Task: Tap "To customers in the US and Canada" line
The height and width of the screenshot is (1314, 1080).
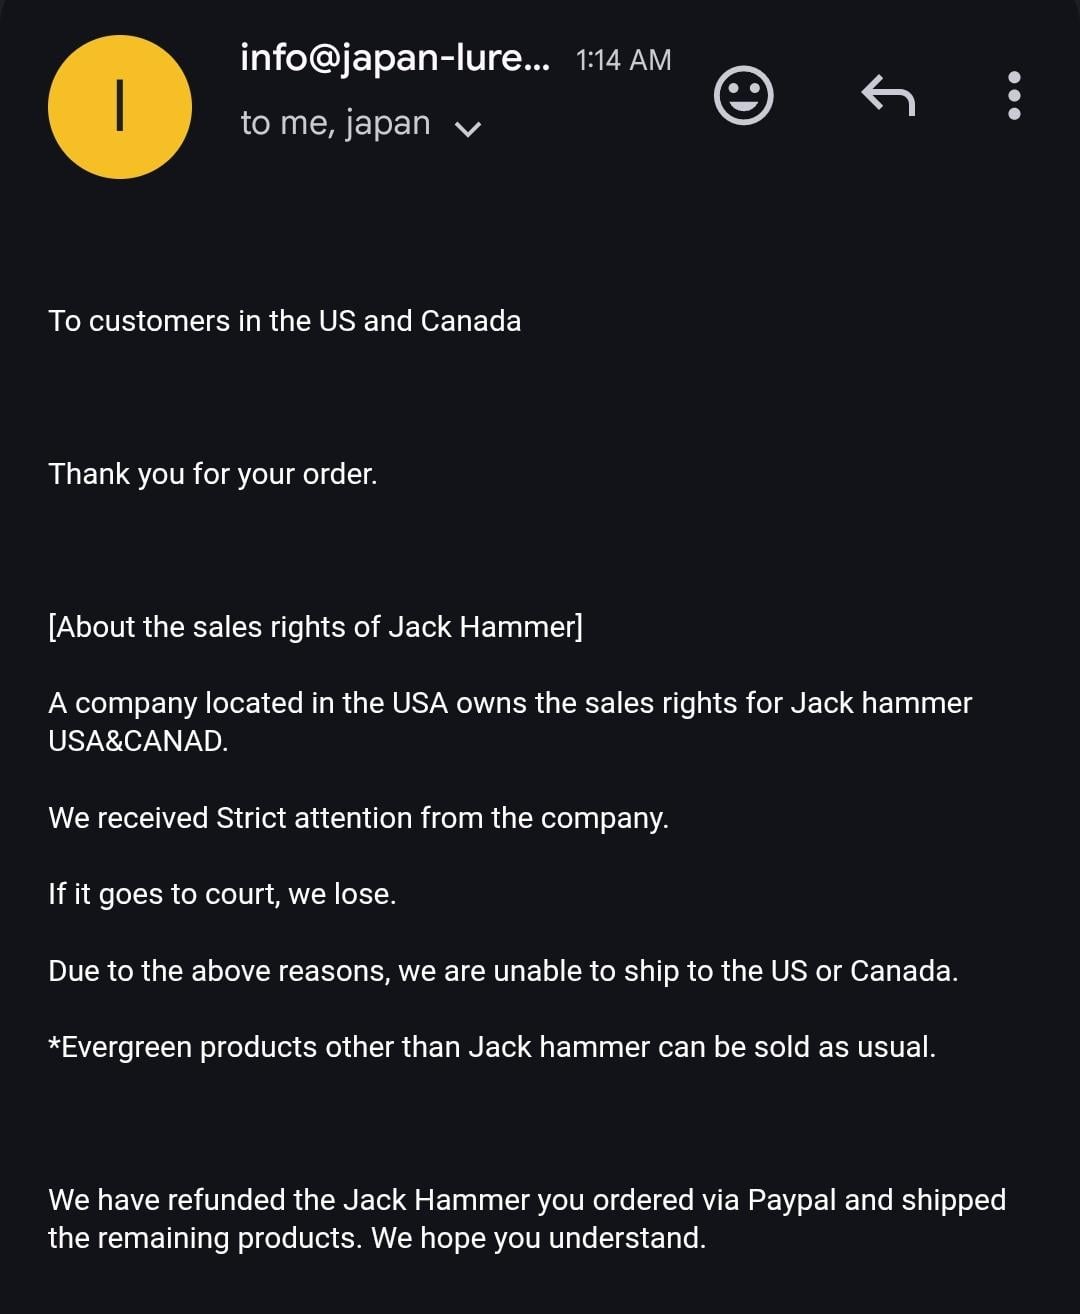Action: [x=284, y=321]
